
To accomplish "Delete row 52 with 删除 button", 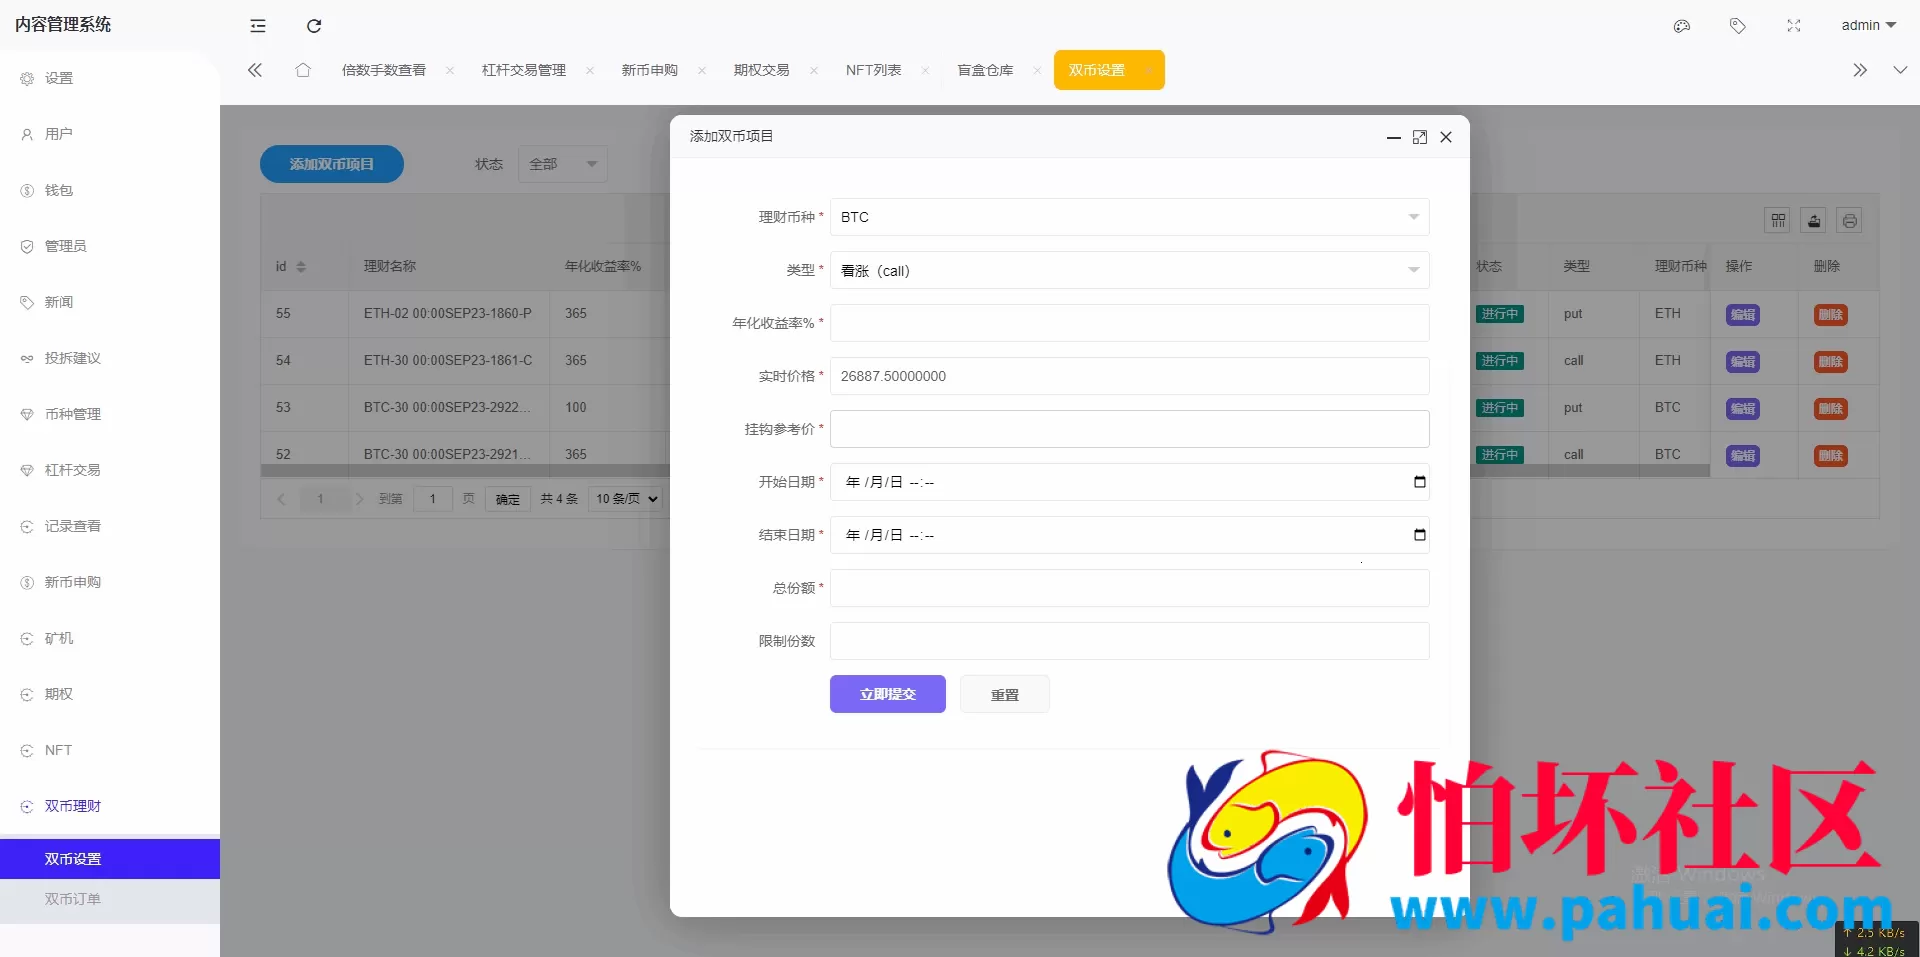I will click(1831, 456).
